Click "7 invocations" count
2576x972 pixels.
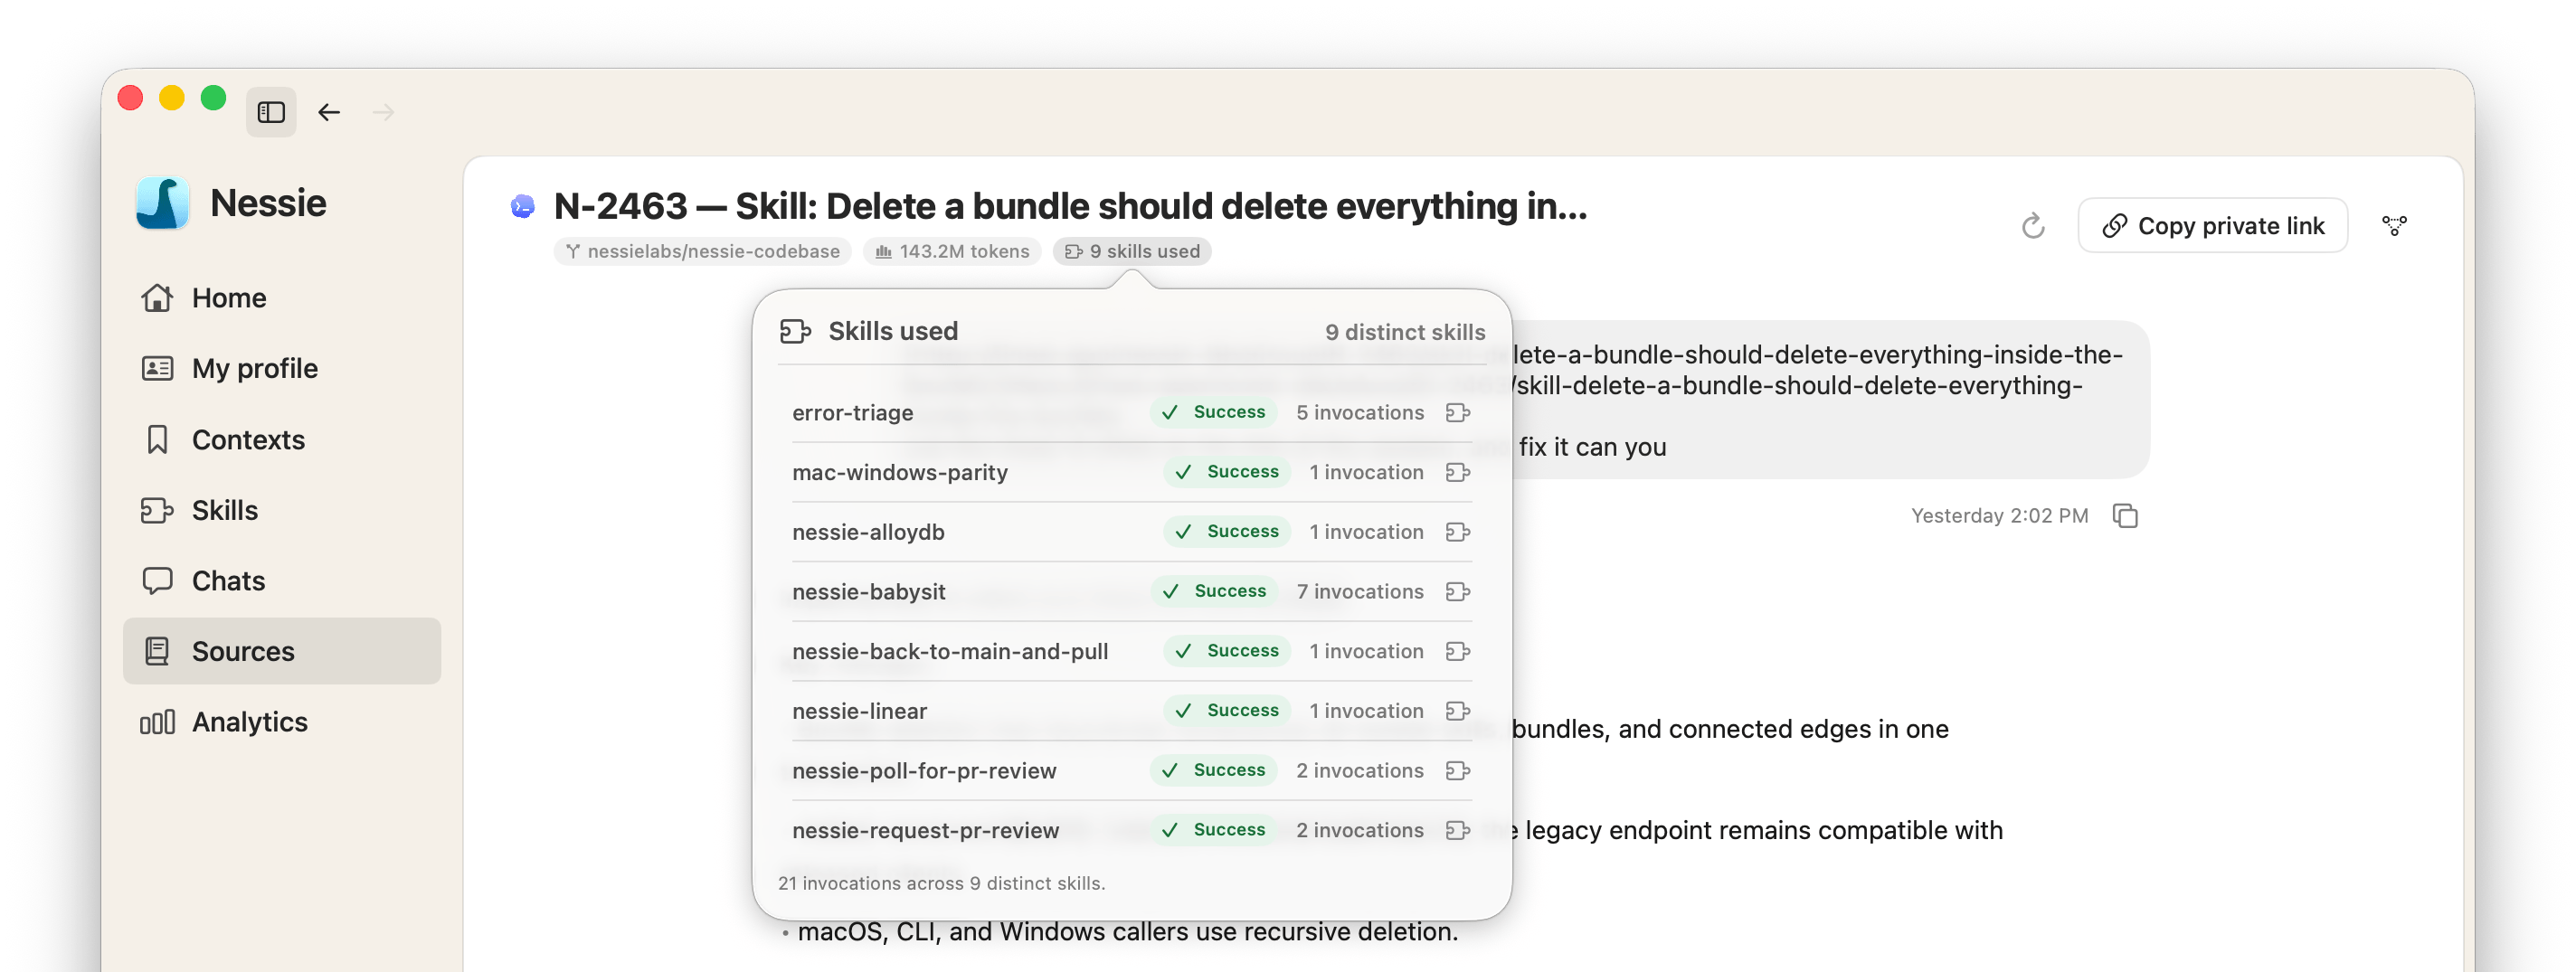(x=1360, y=591)
